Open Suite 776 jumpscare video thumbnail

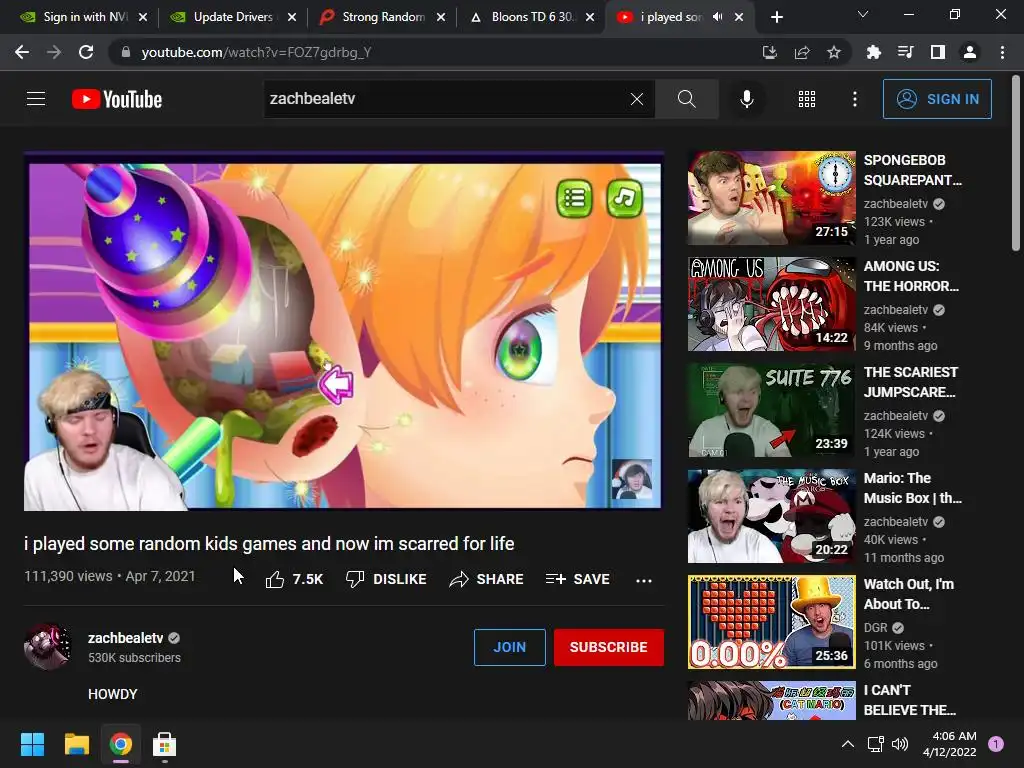point(771,410)
